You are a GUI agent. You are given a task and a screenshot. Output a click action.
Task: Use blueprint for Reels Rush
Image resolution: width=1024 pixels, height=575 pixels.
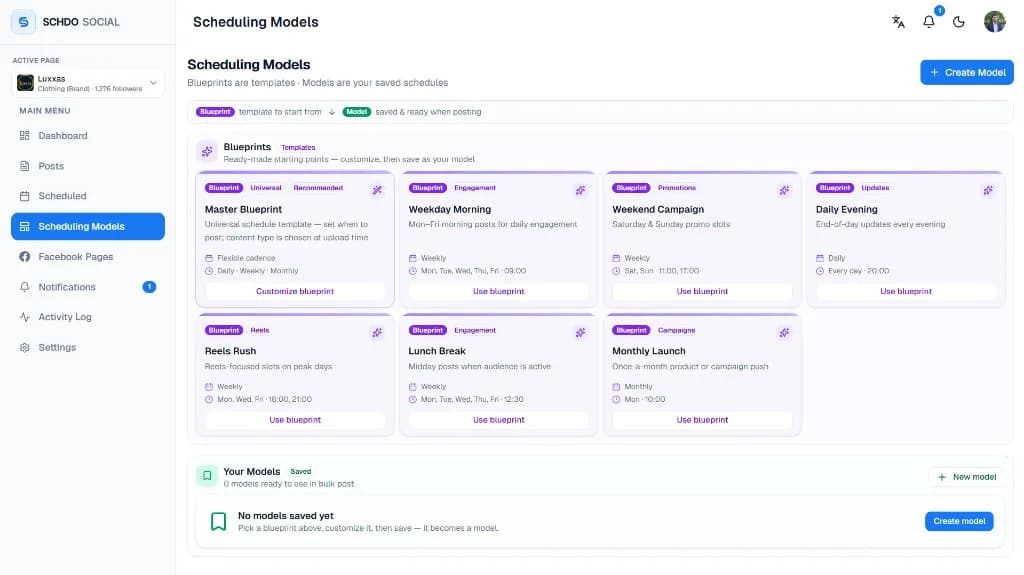(x=295, y=420)
